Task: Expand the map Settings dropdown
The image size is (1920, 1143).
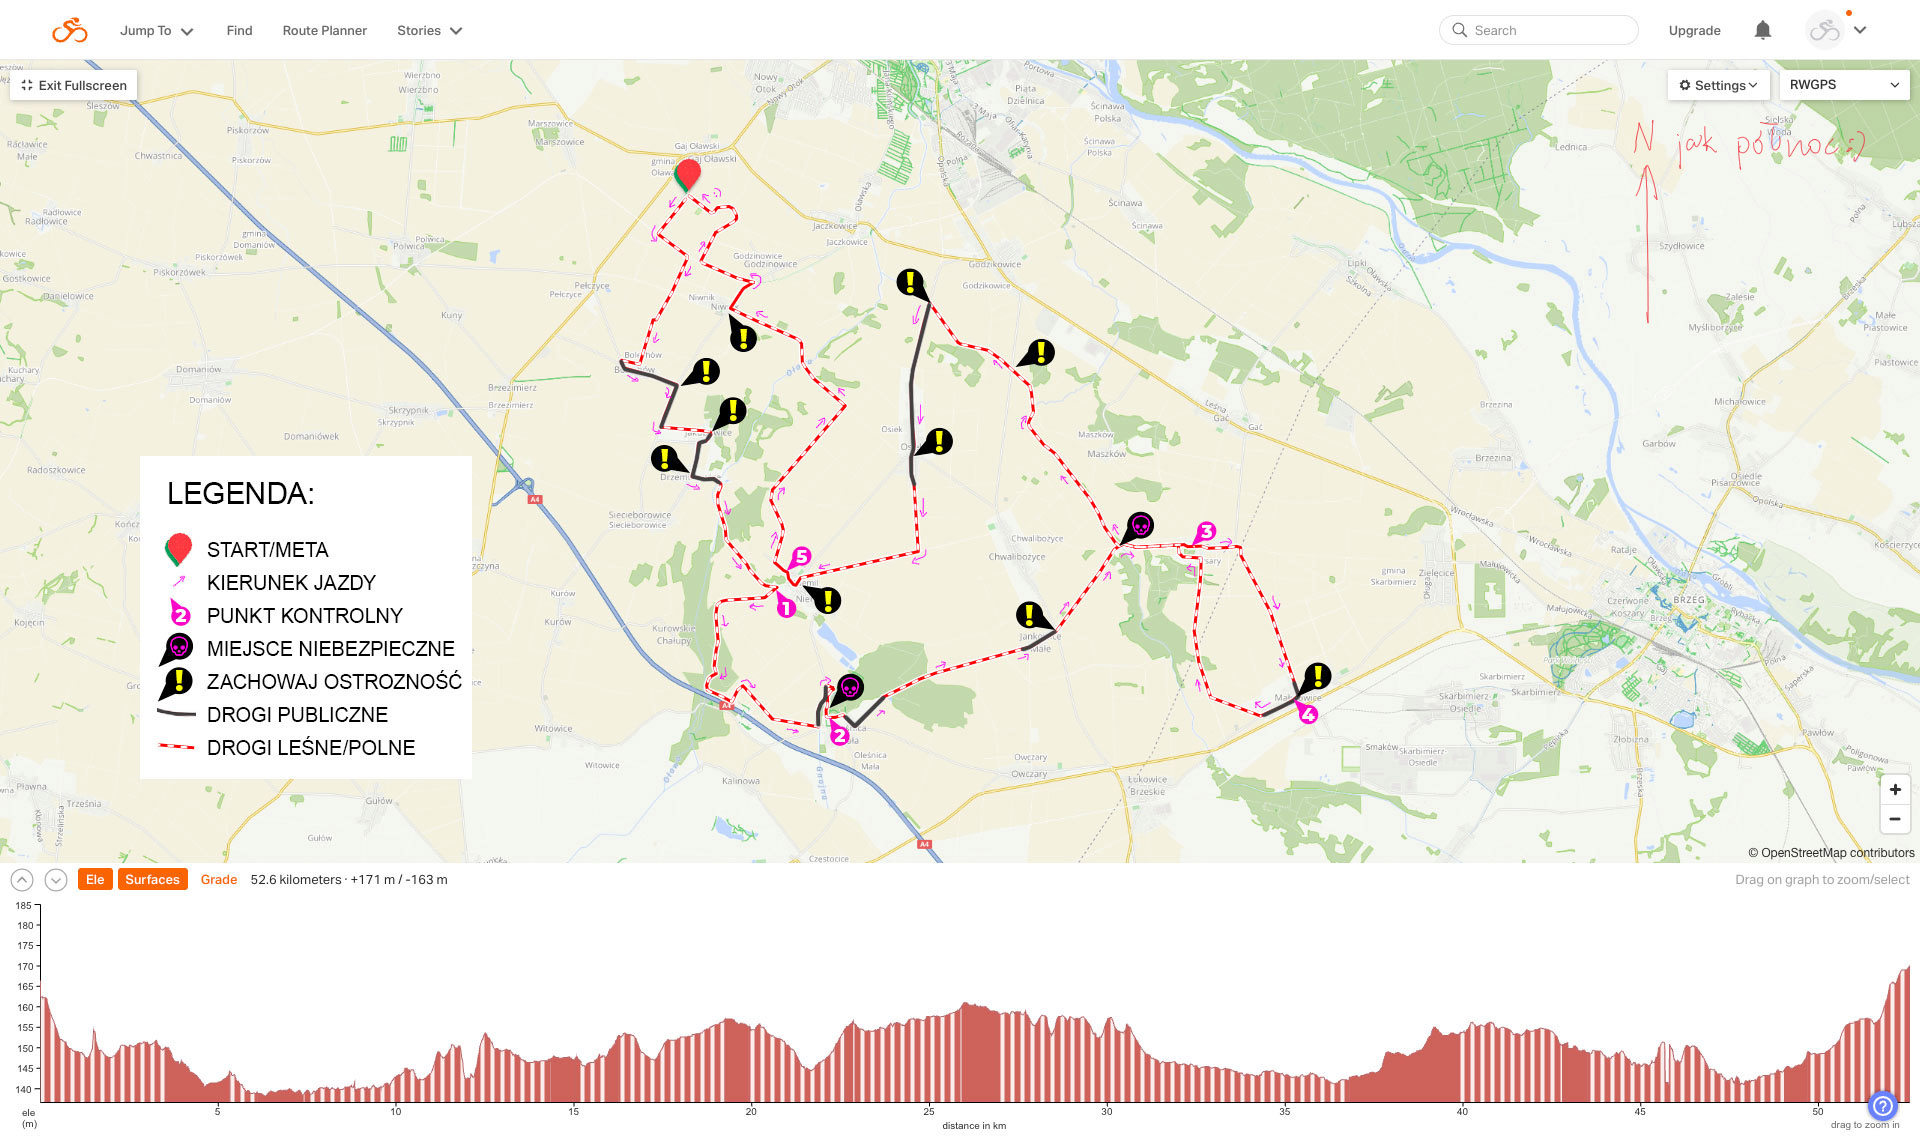Action: point(1717,85)
